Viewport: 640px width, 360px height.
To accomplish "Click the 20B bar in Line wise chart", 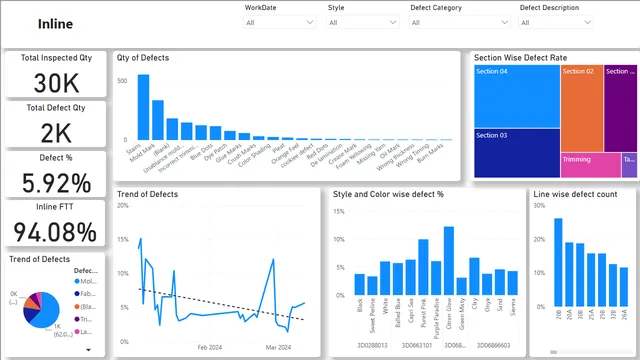I will (558, 262).
